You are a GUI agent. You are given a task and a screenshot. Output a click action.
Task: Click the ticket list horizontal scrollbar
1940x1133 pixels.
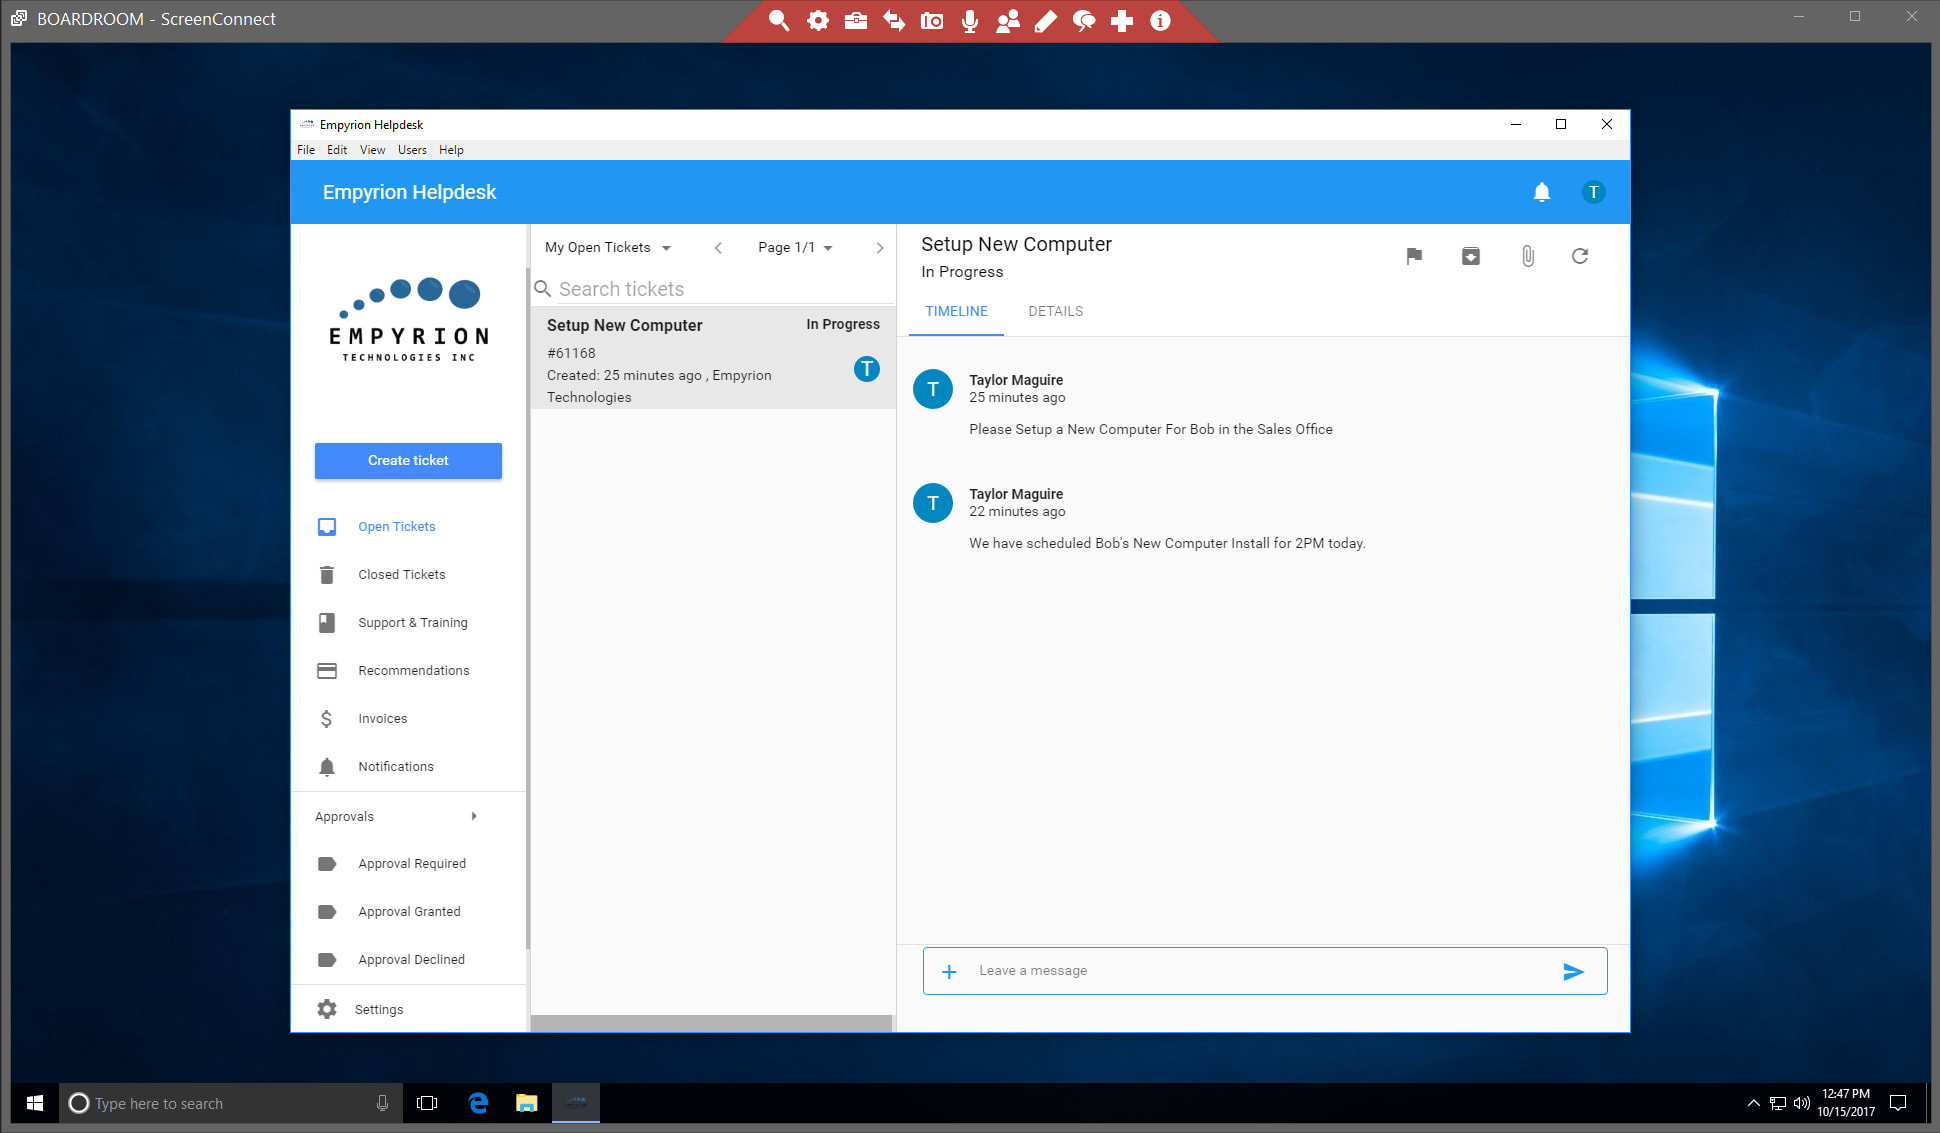tap(711, 1023)
